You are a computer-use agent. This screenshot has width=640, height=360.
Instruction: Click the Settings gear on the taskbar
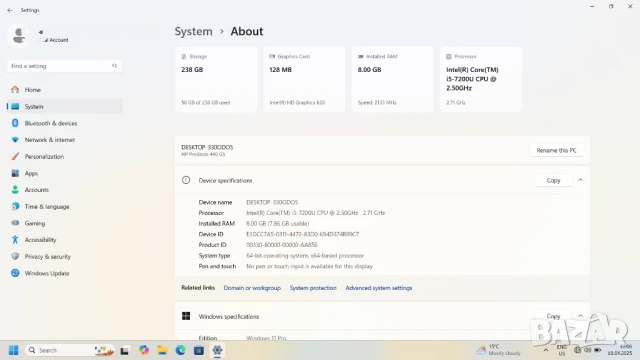tap(217, 350)
